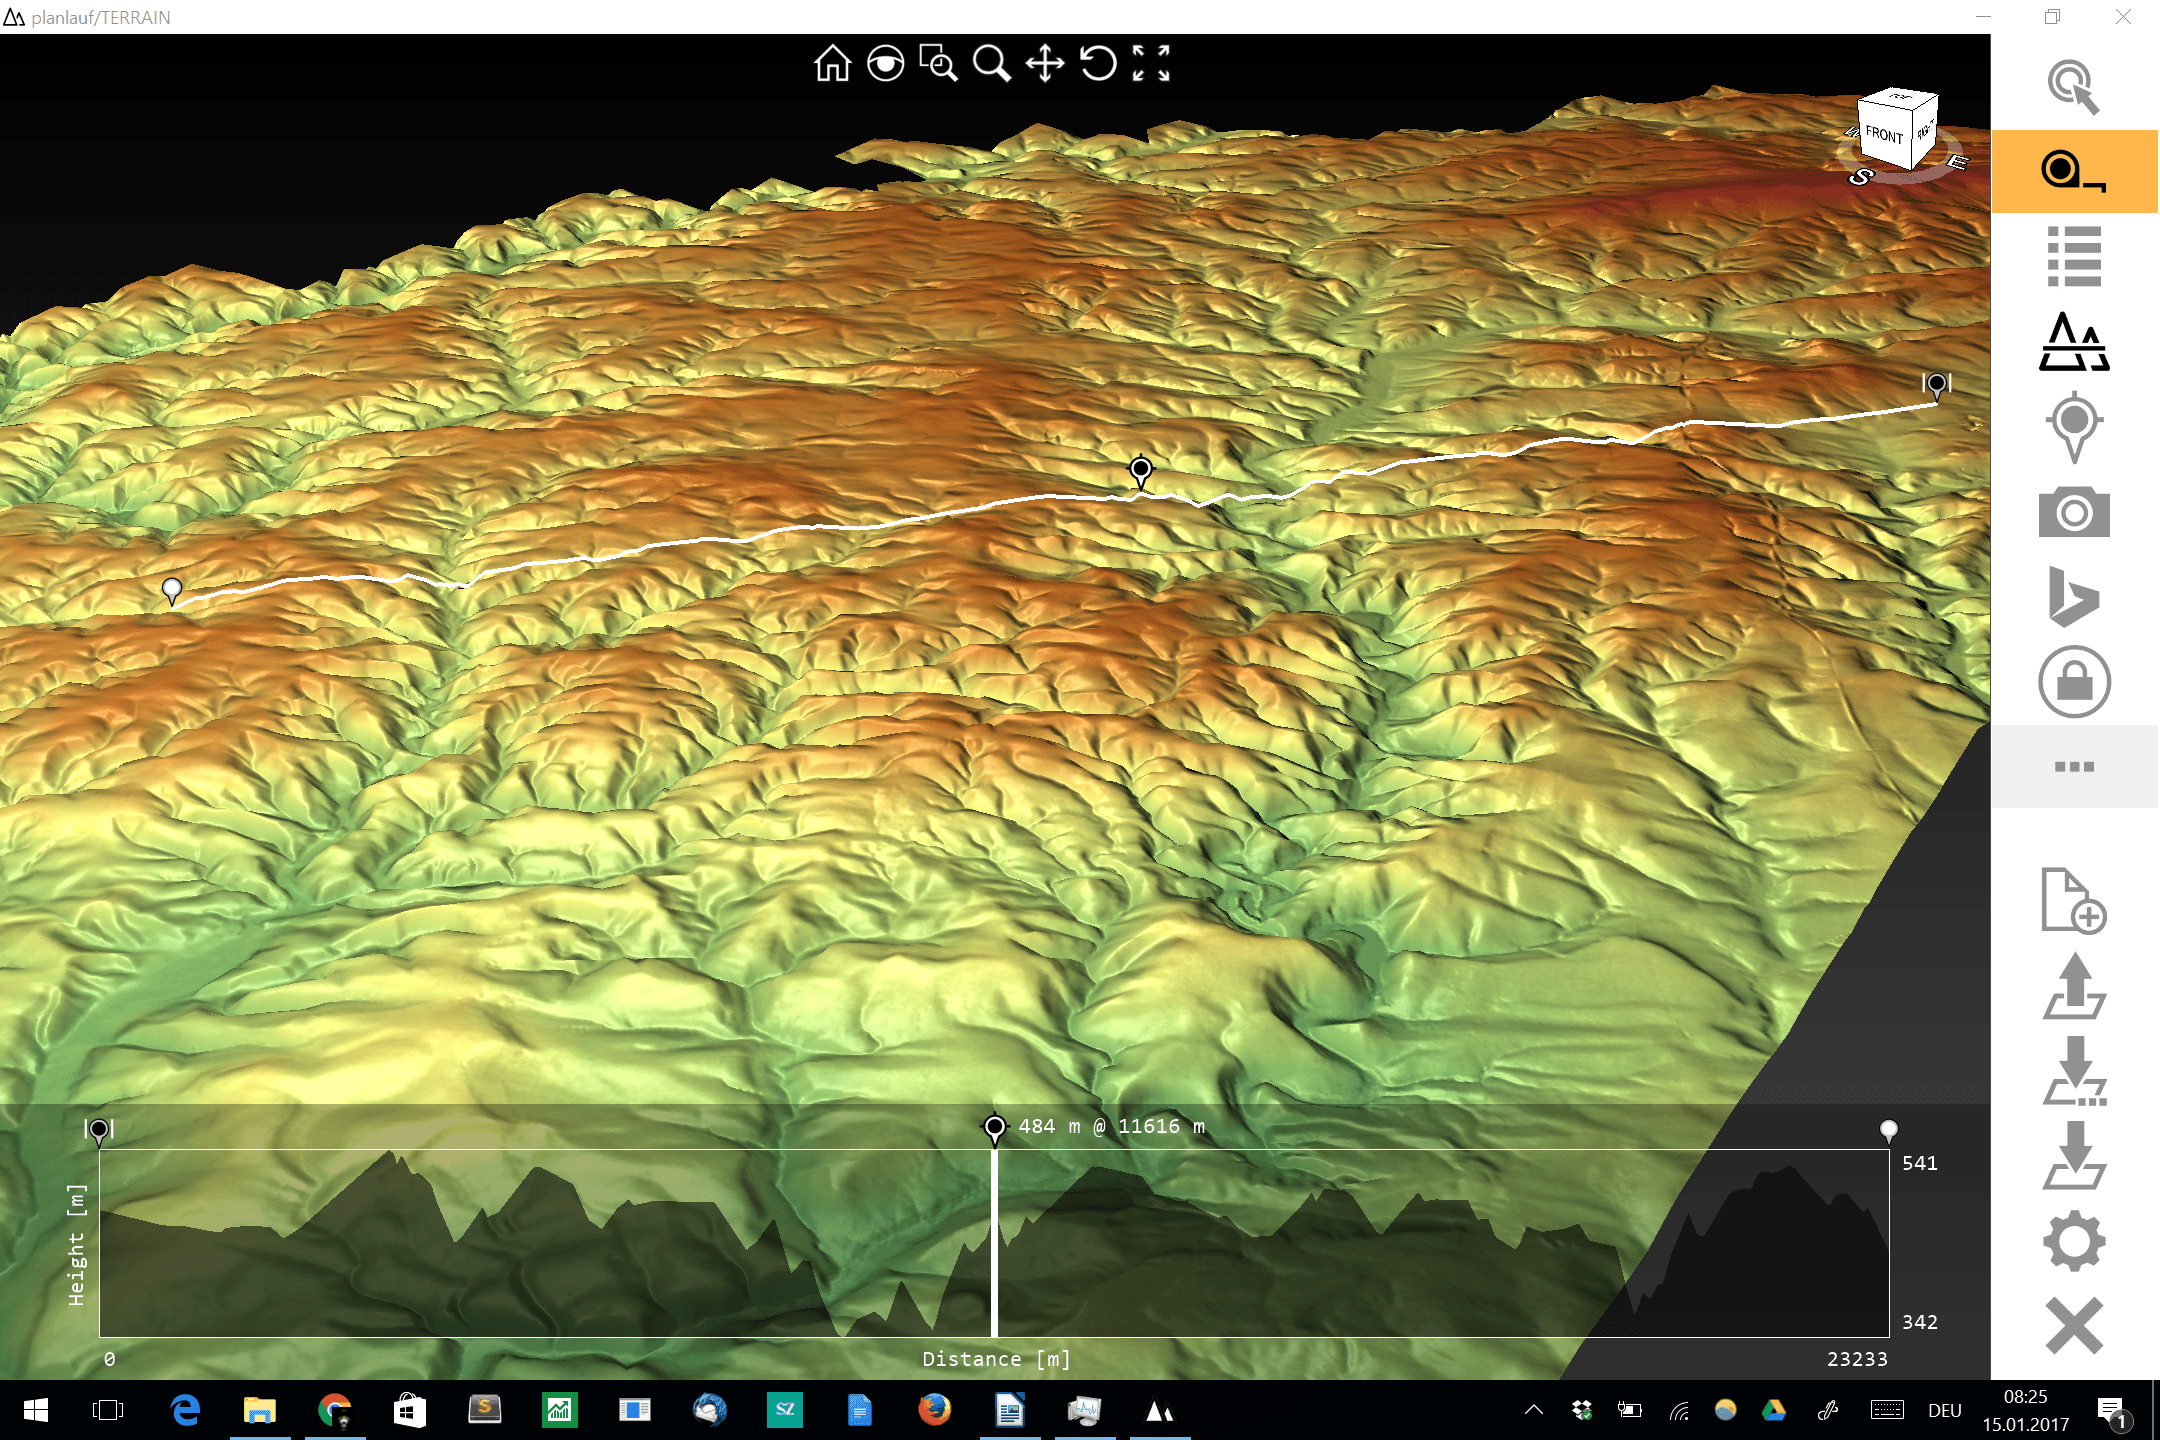Expand the three dots more menu
Viewport: 2160px width, 1440px height.
tap(2074, 767)
